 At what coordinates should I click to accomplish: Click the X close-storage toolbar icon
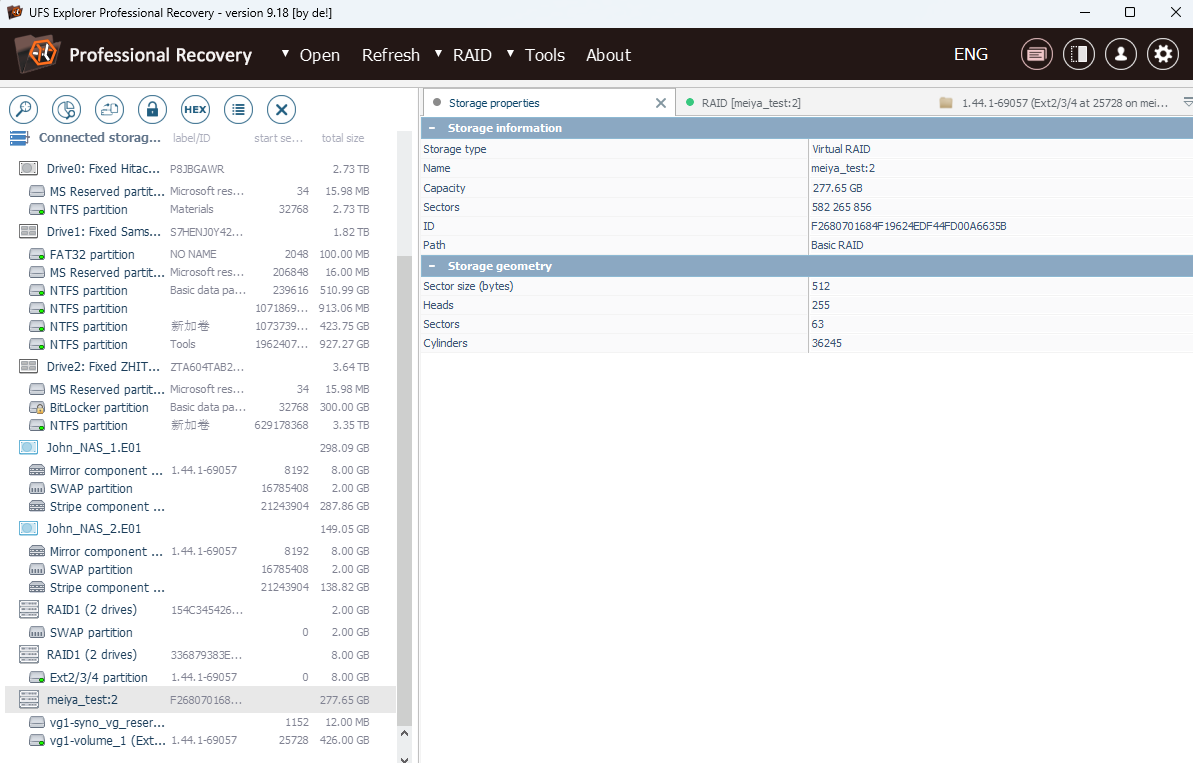pyautogui.click(x=281, y=109)
